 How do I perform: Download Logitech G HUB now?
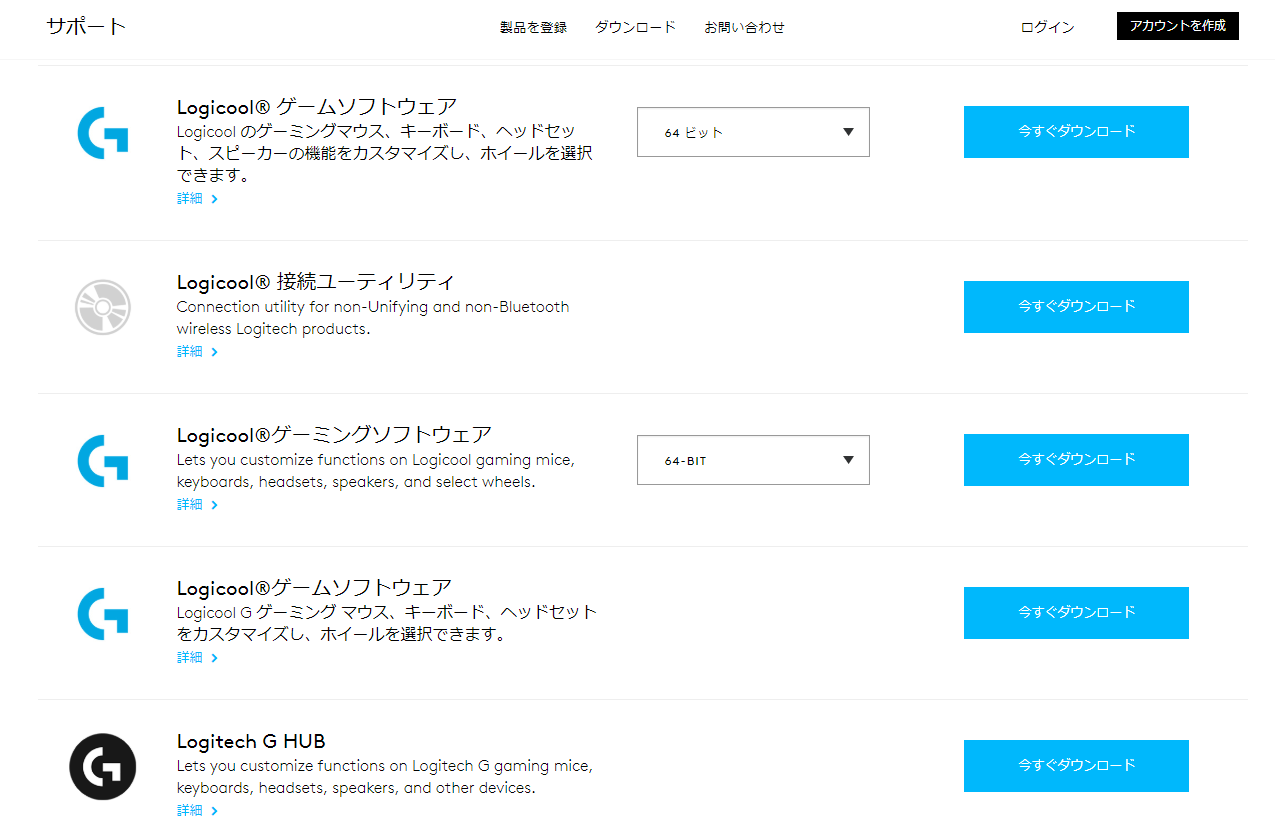tap(1076, 766)
